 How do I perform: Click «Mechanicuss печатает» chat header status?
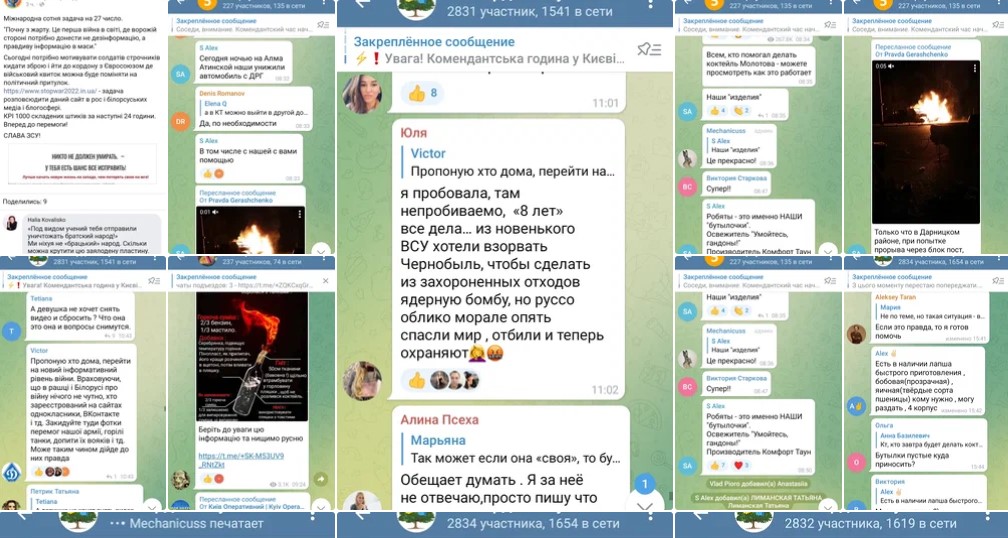(187, 524)
